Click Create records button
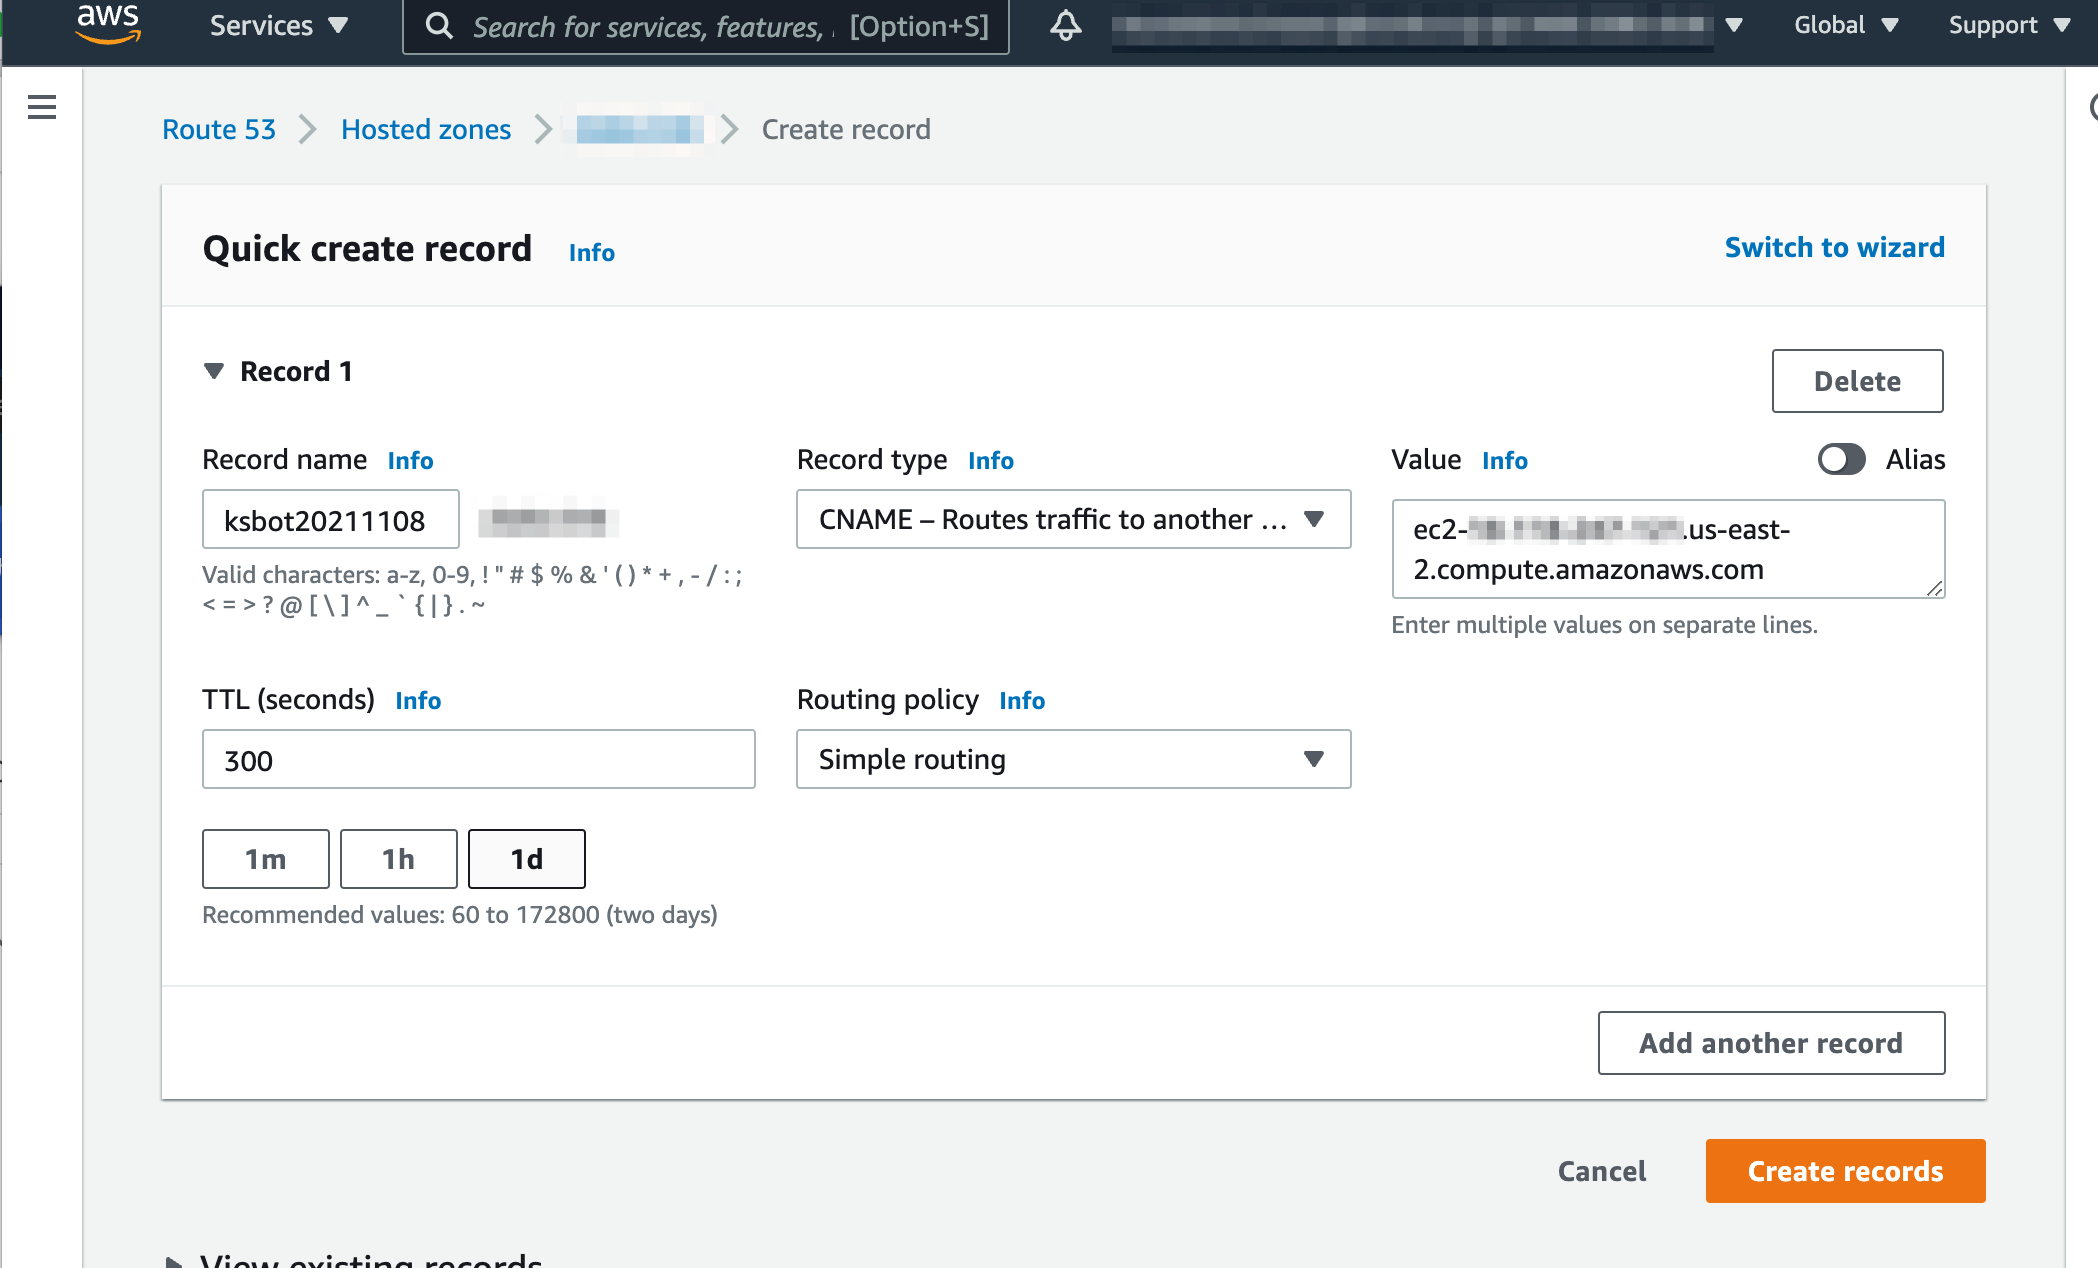The image size is (2098, 1268). [x=1846, y=1171]
